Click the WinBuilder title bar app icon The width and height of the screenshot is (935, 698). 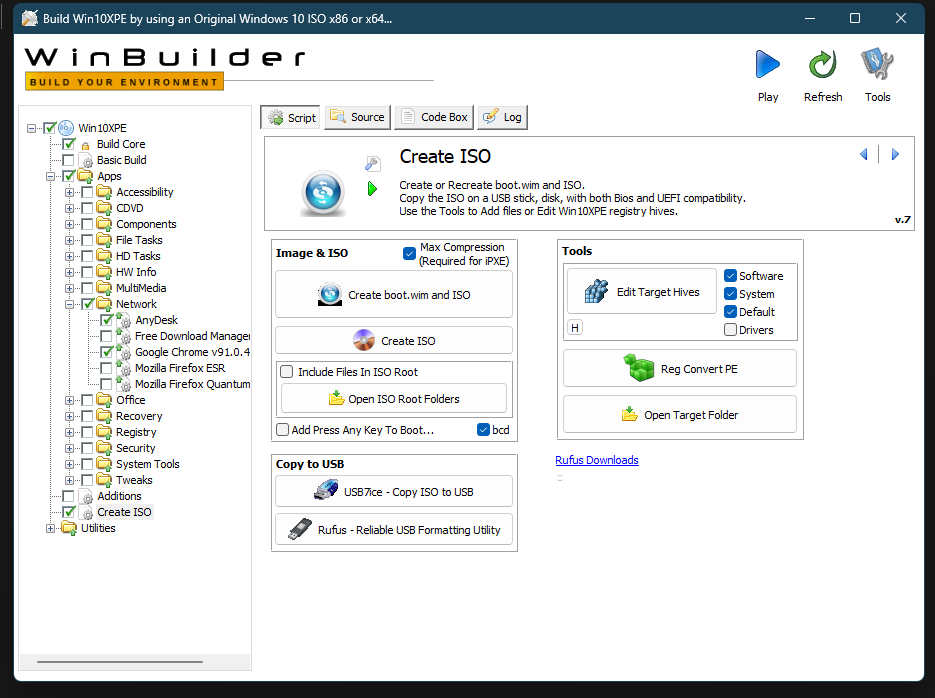pyautogui.click(x=30, y=18)
